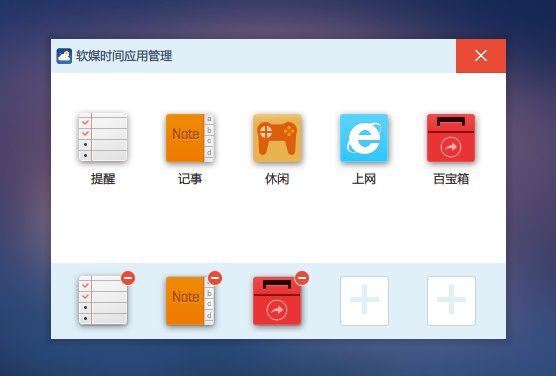Click the weather app icon in the title bar
This screenshot has width=556, height=376.
pyautogui.click(x=64, y=56)
